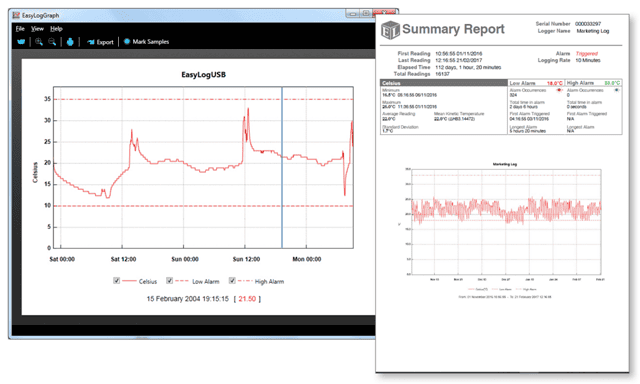Click the First Reading timestamp value

coord(459,54)
